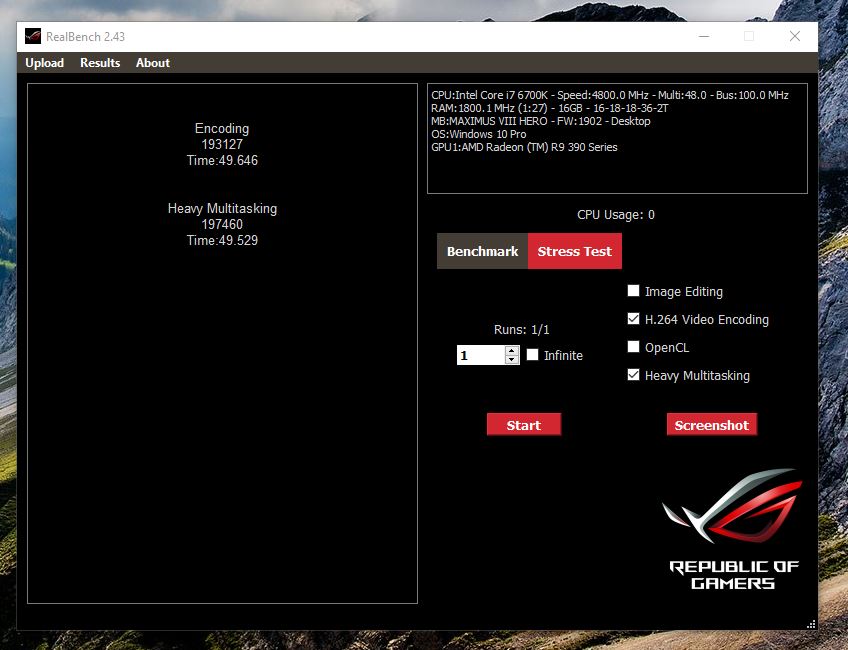The width and height of the screenshot is (848, 650).
Task: Switch to the Stress Test tab
Action: point(574,251)
